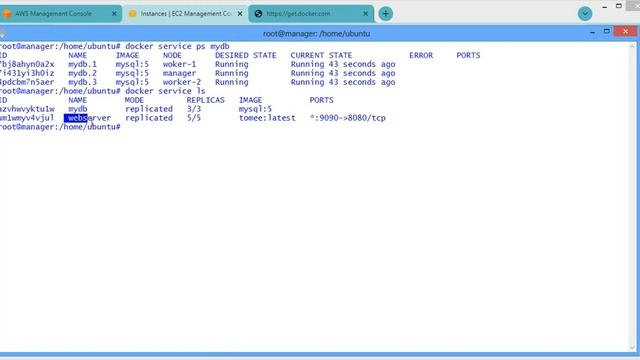Screen dimensions: 640x360
Task: Click the globe favicon on docker tab
Action: pos(258,13)
